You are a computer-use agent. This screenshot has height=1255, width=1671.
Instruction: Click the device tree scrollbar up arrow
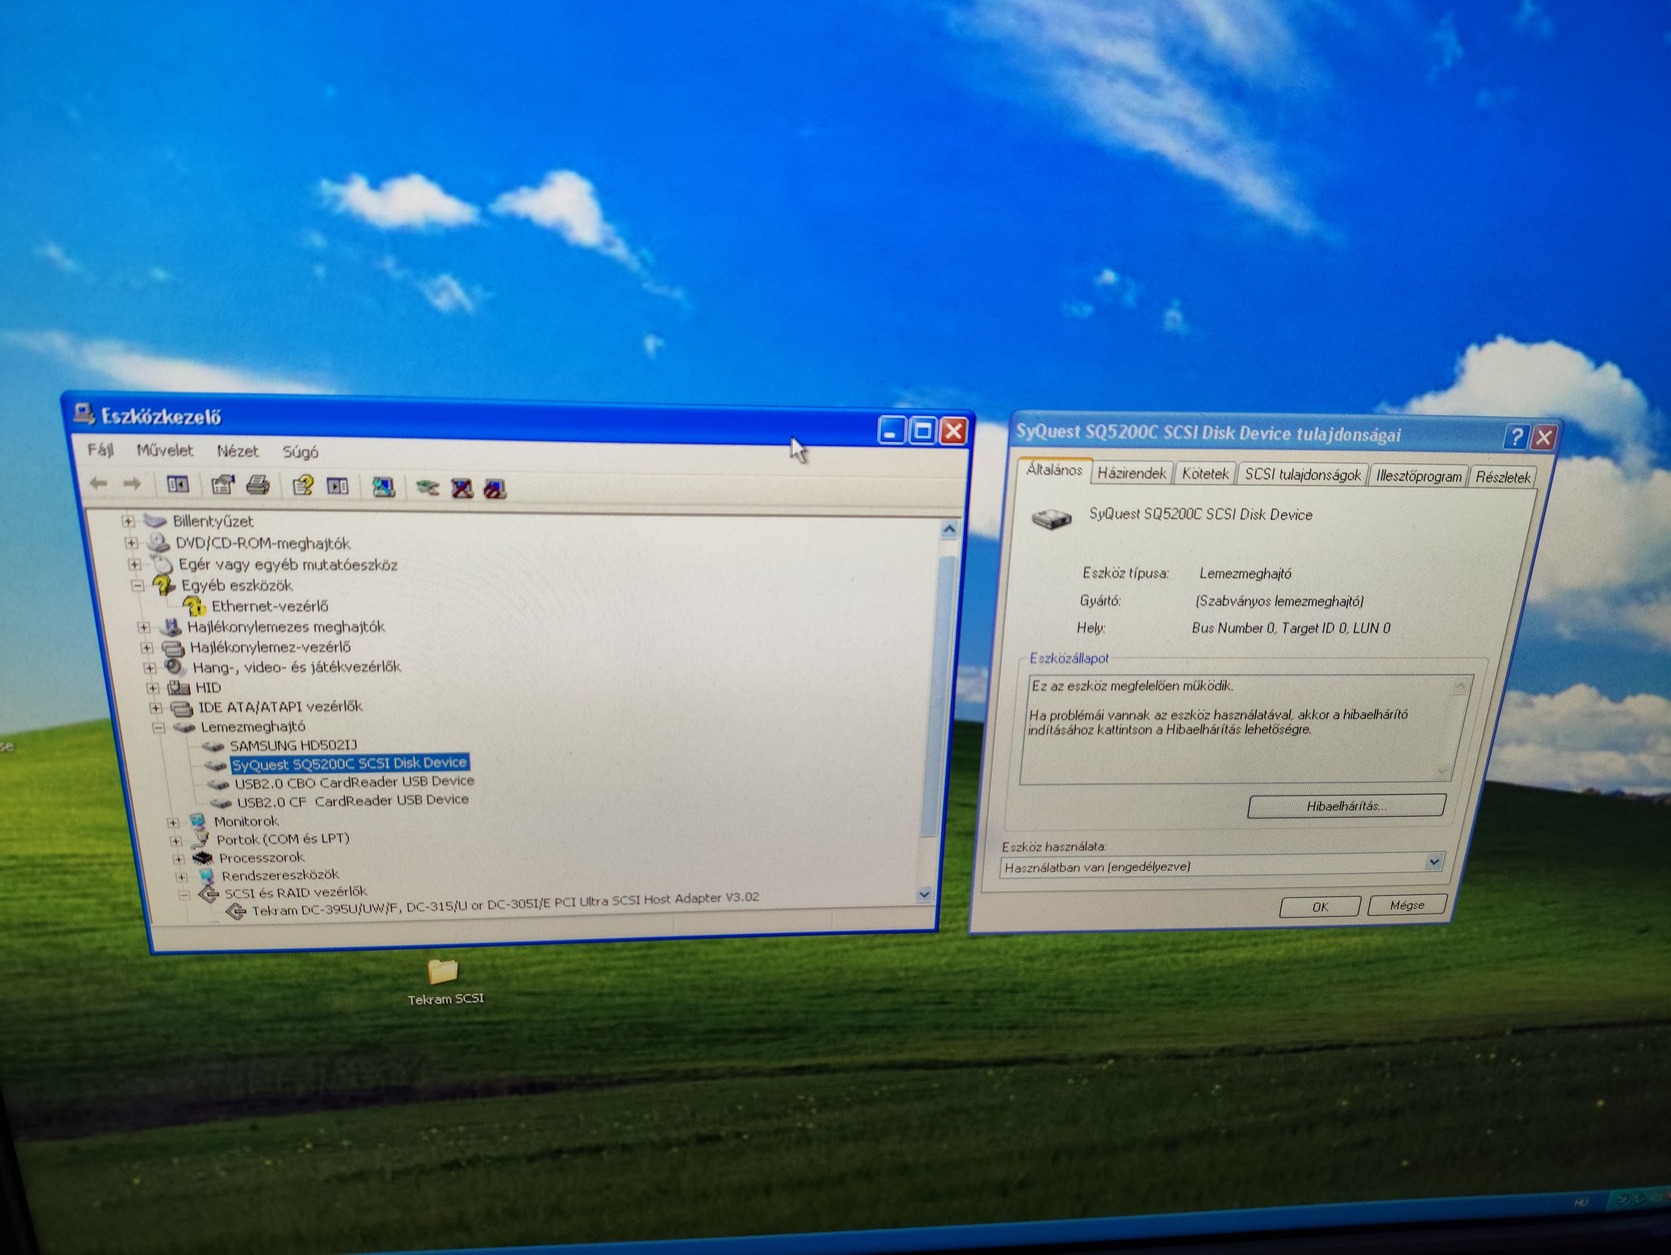(949, 529)
